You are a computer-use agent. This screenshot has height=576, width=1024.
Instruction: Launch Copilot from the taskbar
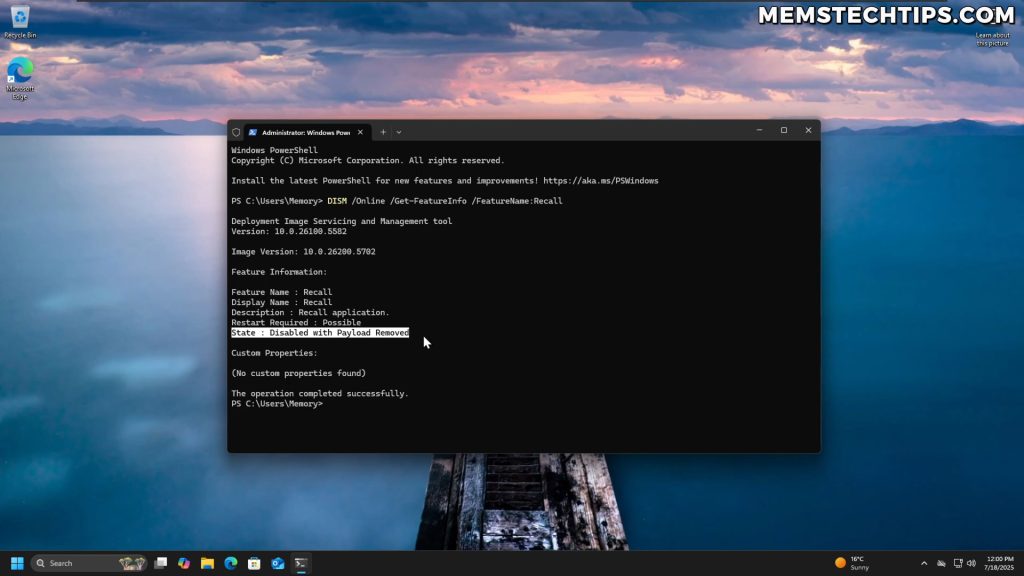(x=184, y=563)
